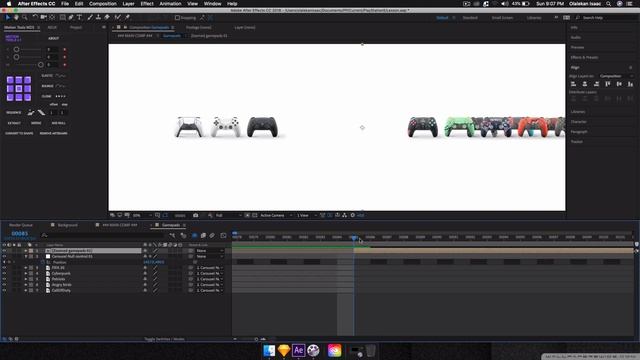Image resolution: width=640 pixels, height=360 pixels.
Task: Open After Effects from the Dock
Action: tap(298, 350)
